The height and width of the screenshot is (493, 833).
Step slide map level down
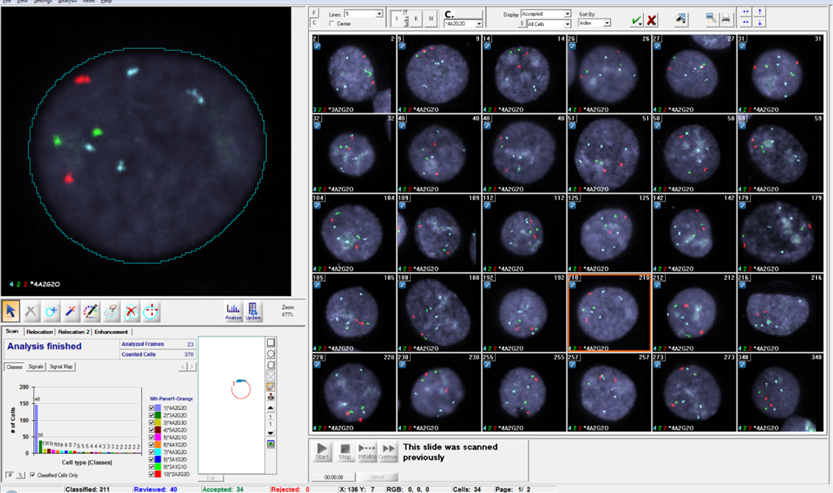tap(271, 433)
